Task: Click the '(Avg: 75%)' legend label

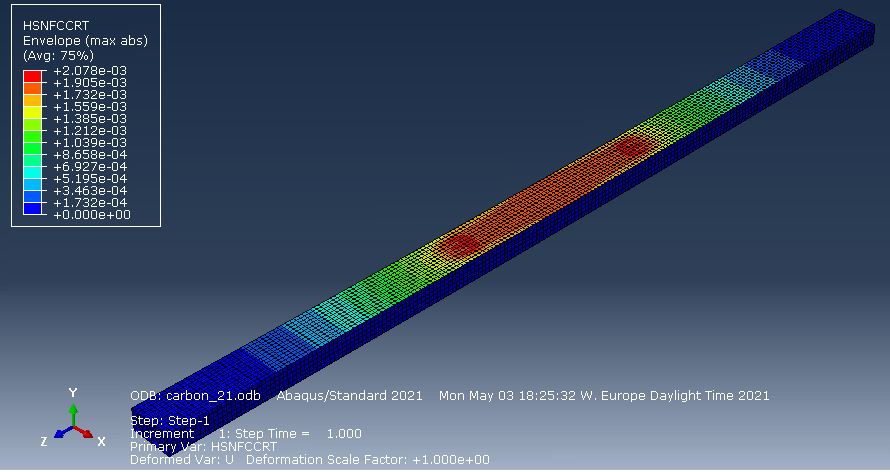Action: click(x=58, y=56)
